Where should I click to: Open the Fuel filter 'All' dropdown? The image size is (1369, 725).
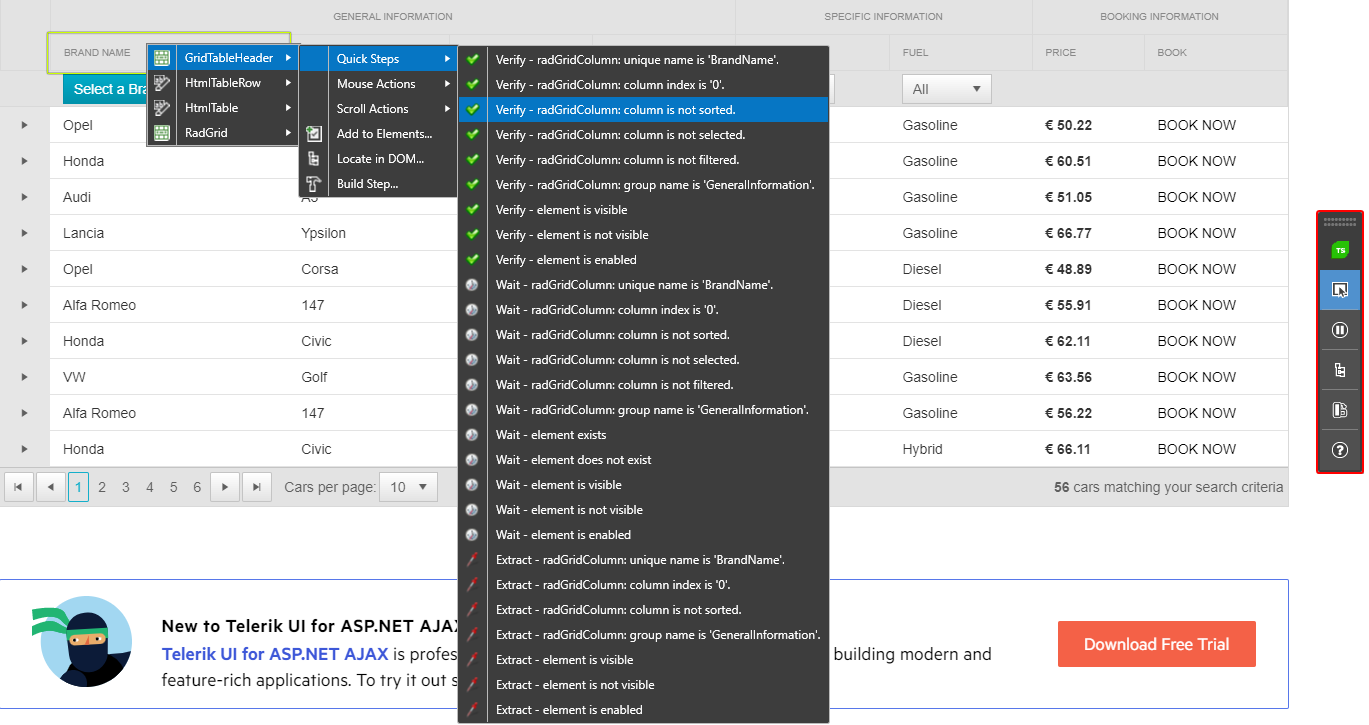click(946, 89)
